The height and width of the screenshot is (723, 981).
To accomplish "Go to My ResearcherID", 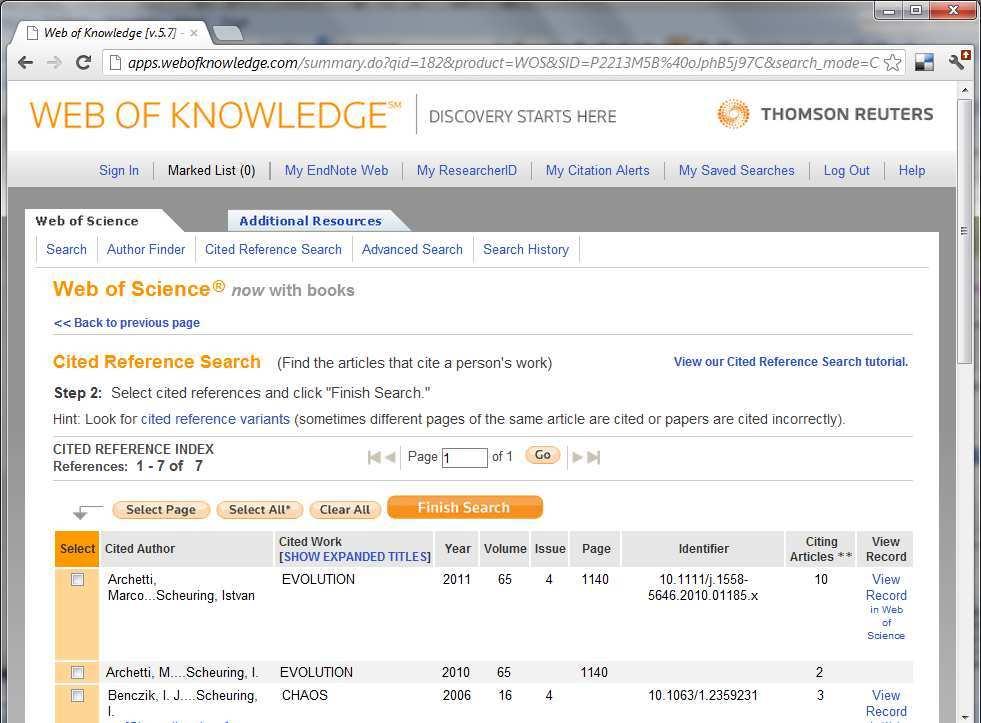I will (x=467, y=171).
